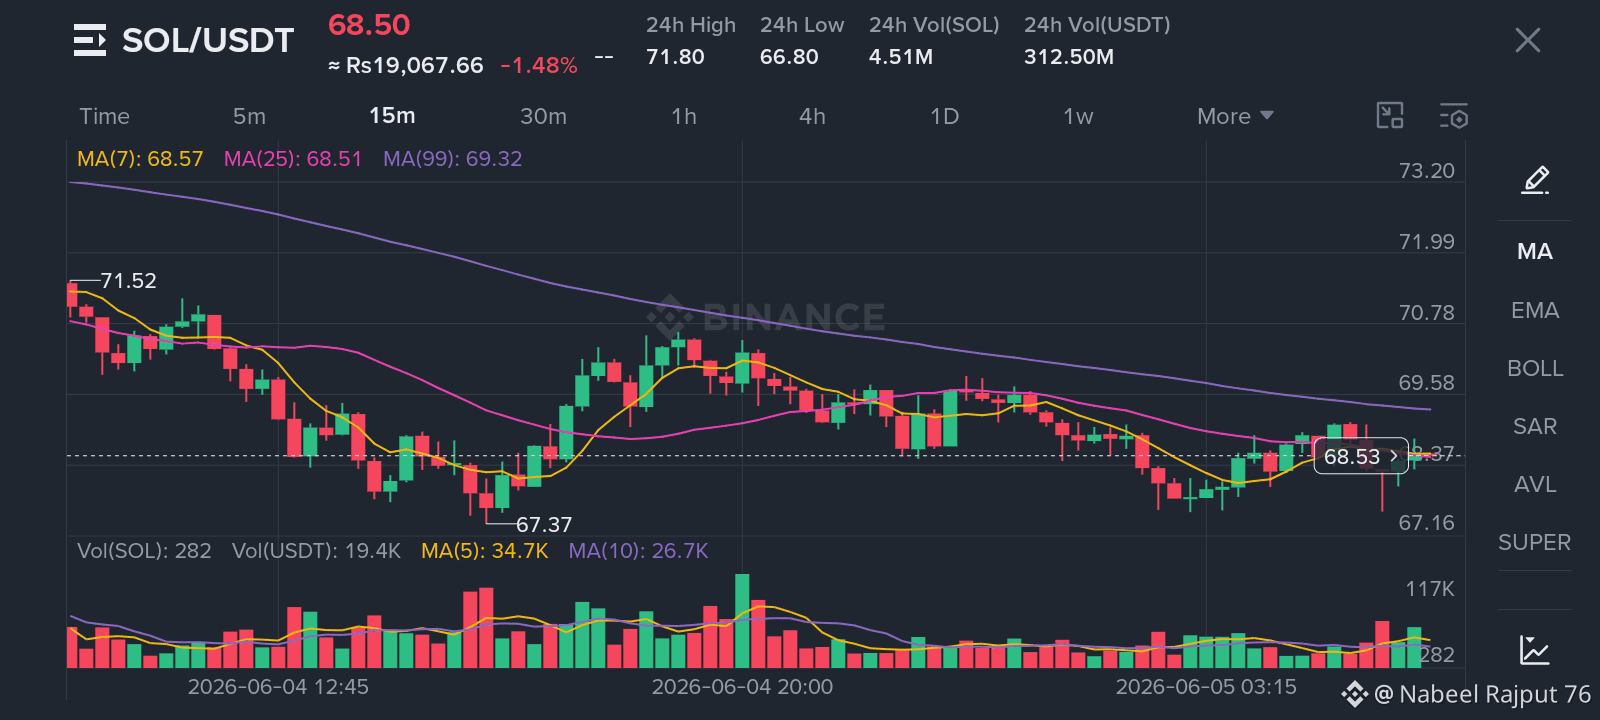The height and width of the screenshot is (720, 1600).
Task: Toggle the EMA indicator
Action: click(x=1534, y=311)
